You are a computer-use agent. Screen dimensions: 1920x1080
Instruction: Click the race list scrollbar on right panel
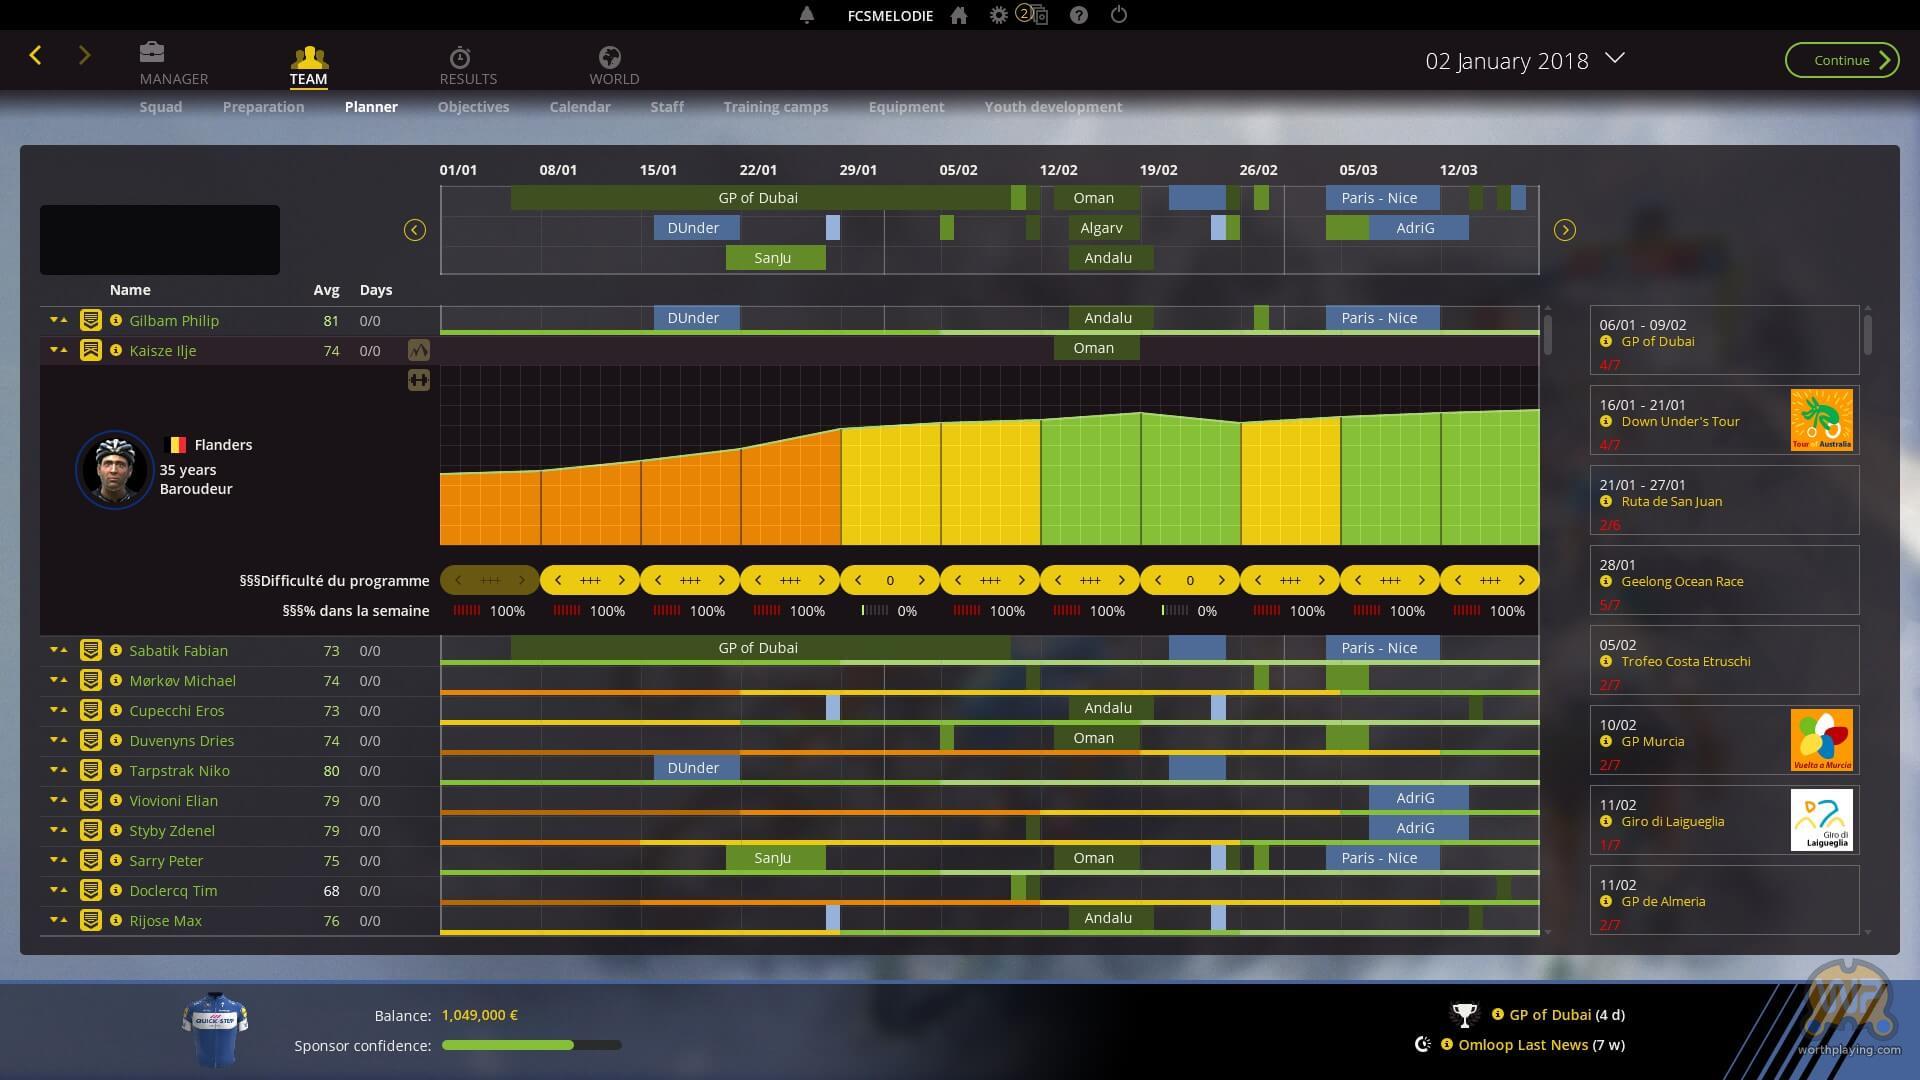[x=1867, y=335]
